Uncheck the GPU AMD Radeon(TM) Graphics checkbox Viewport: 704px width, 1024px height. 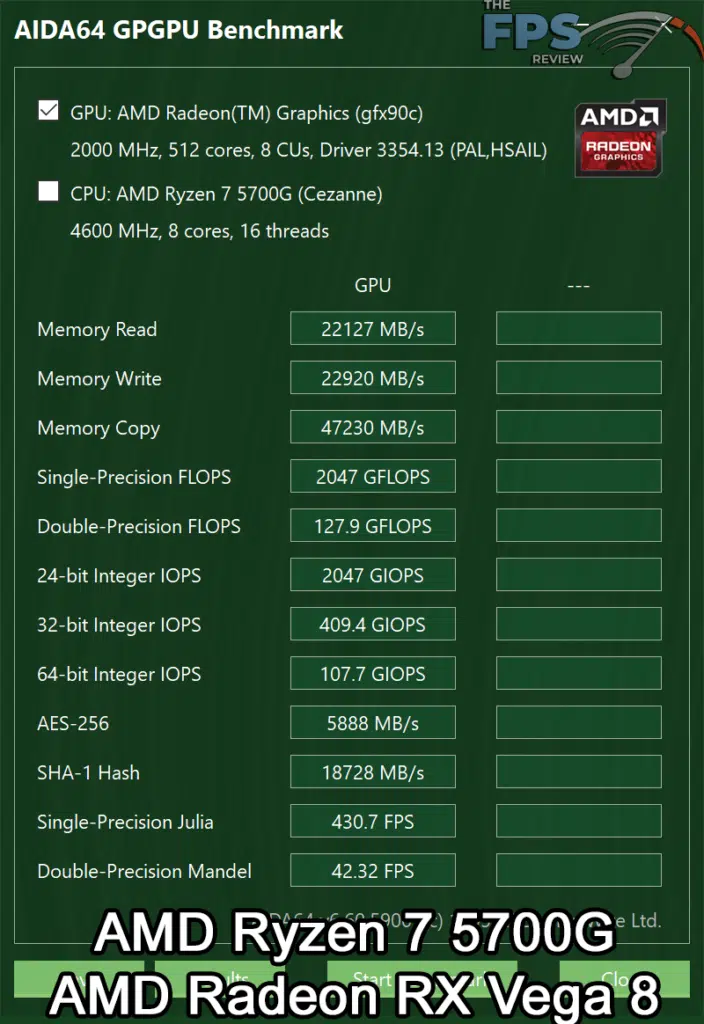(48, 110)
